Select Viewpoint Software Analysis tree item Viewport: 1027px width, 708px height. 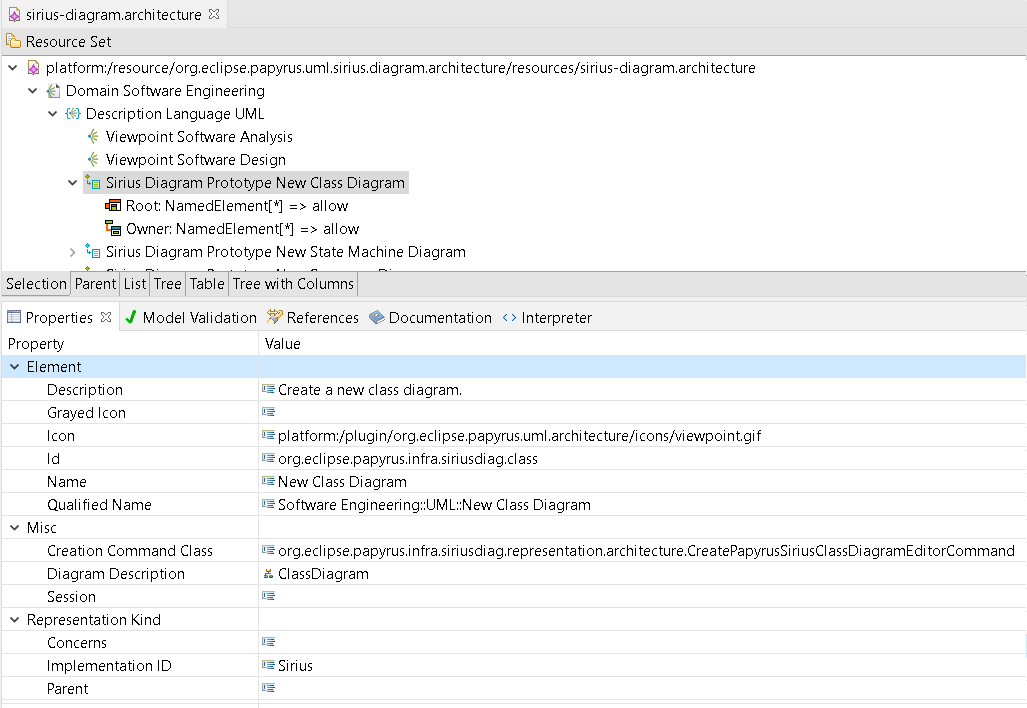[199, 136]
